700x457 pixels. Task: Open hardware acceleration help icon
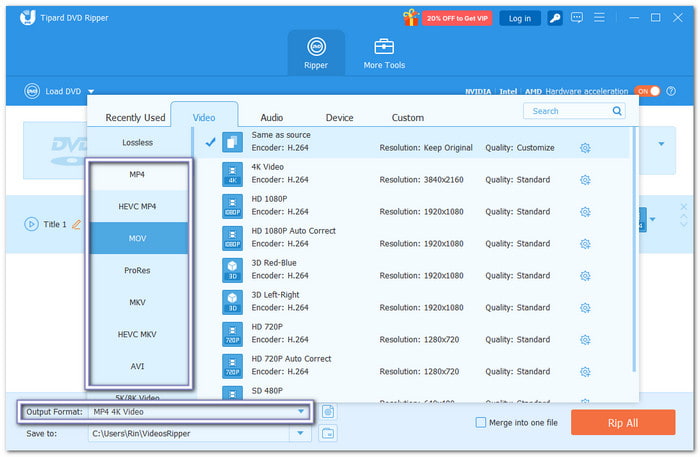point(671,91)
